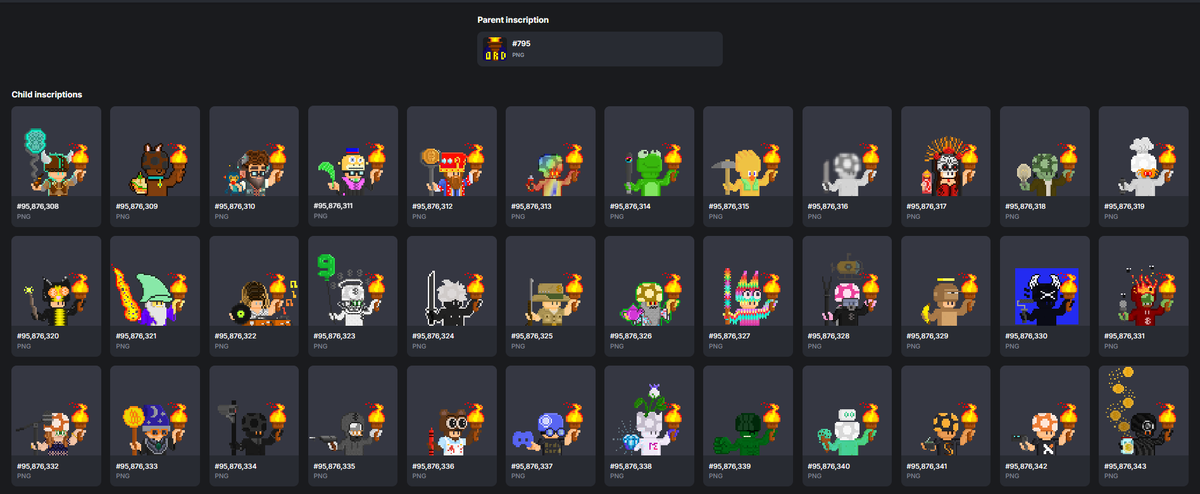The width and height of the screenshot is (1200, 494).
Task: Open red-bearded character thumbnail #95,876,312
Action: pos(452,152)
